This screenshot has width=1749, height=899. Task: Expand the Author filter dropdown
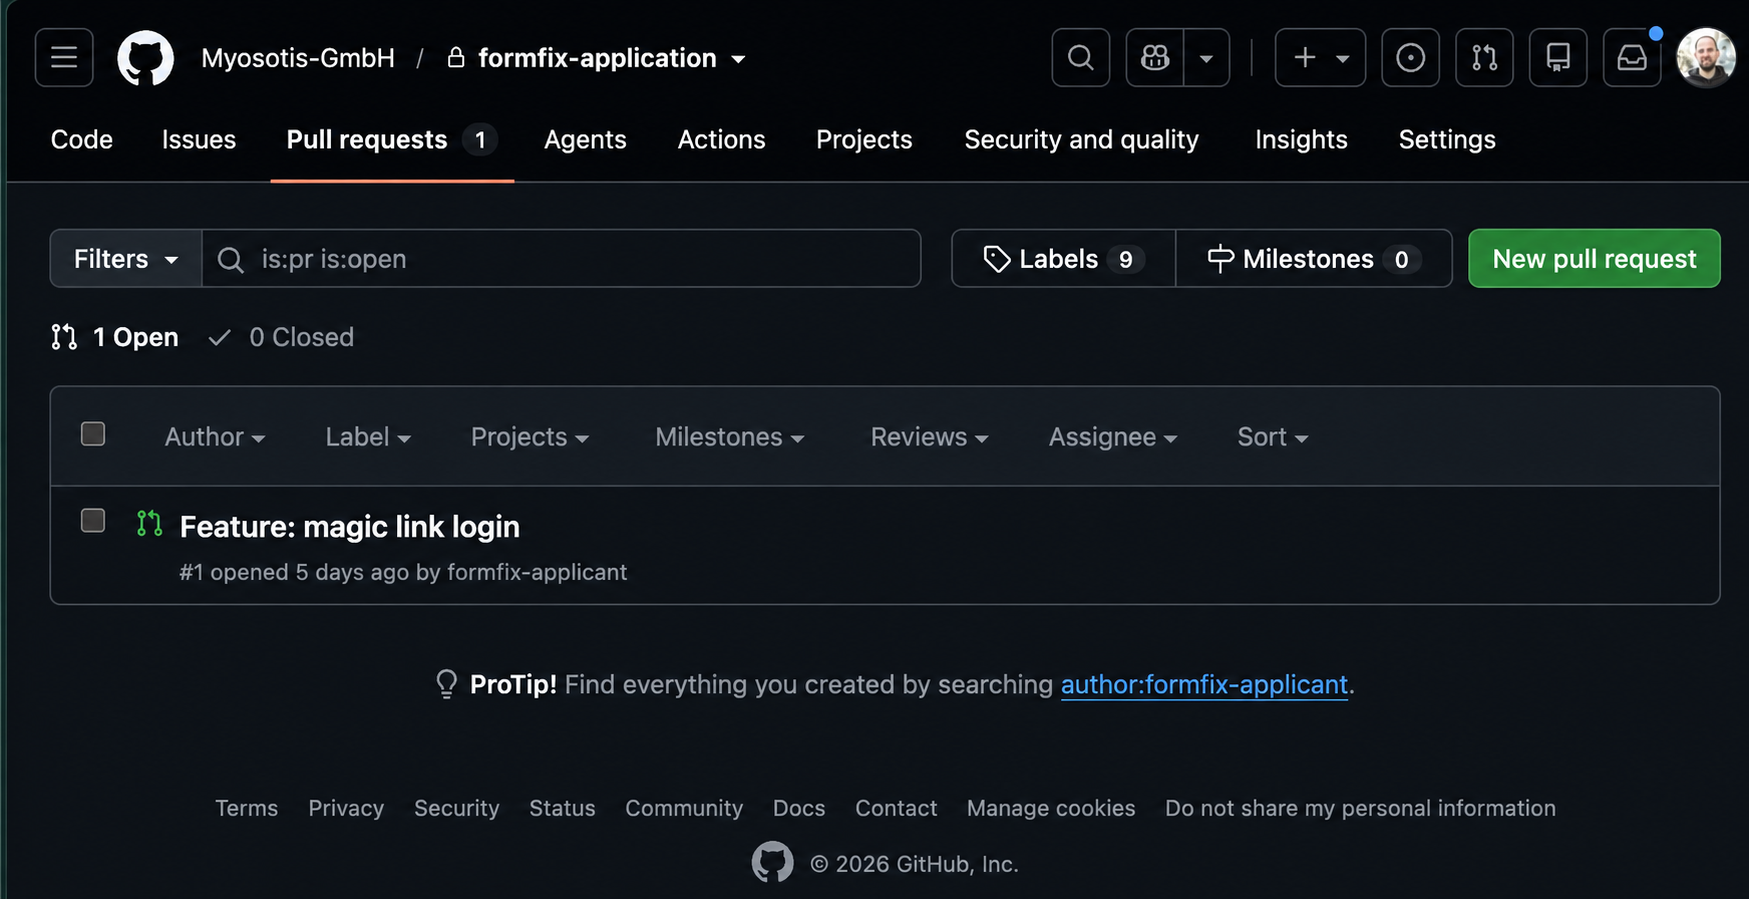[x=215, y=437]
